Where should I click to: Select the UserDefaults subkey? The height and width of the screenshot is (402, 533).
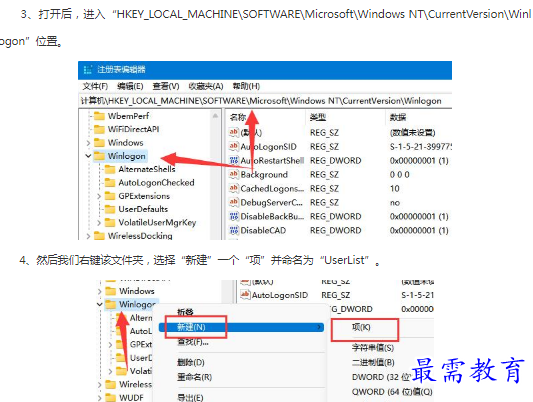(143, 209)
